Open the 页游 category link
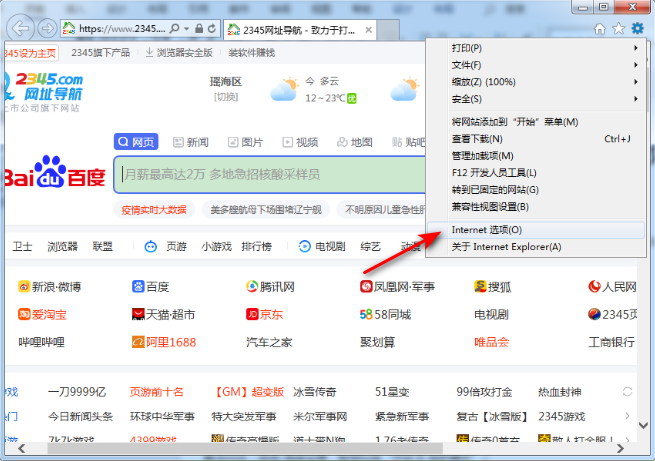Viewport: 655px width, 461px height. point(176,247)
